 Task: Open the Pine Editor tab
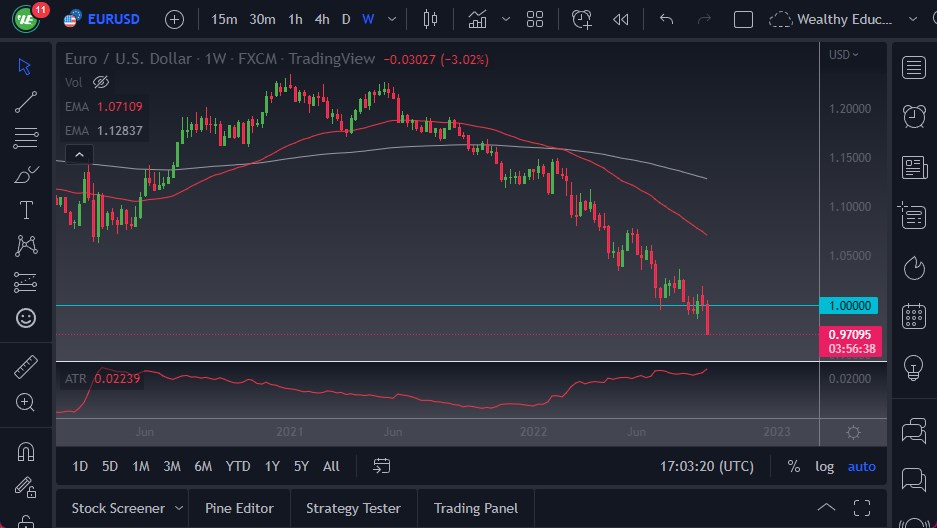[x=239, y=508]
